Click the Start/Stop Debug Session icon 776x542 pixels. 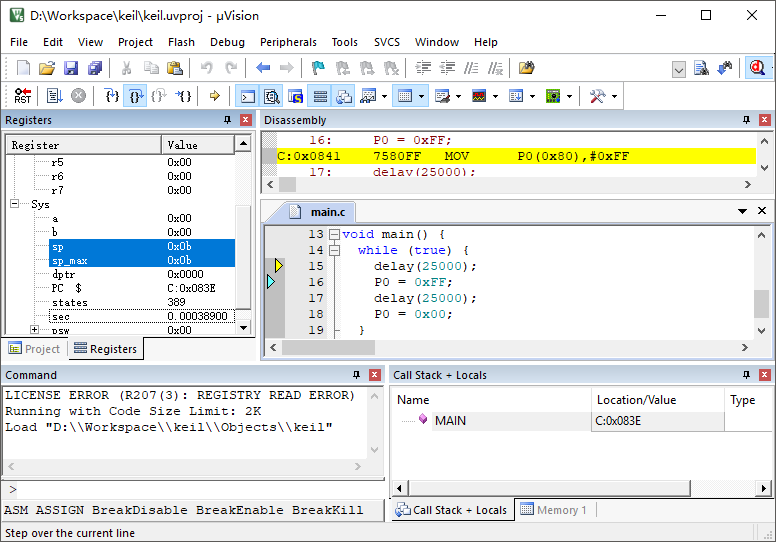(x=757, y=68)
